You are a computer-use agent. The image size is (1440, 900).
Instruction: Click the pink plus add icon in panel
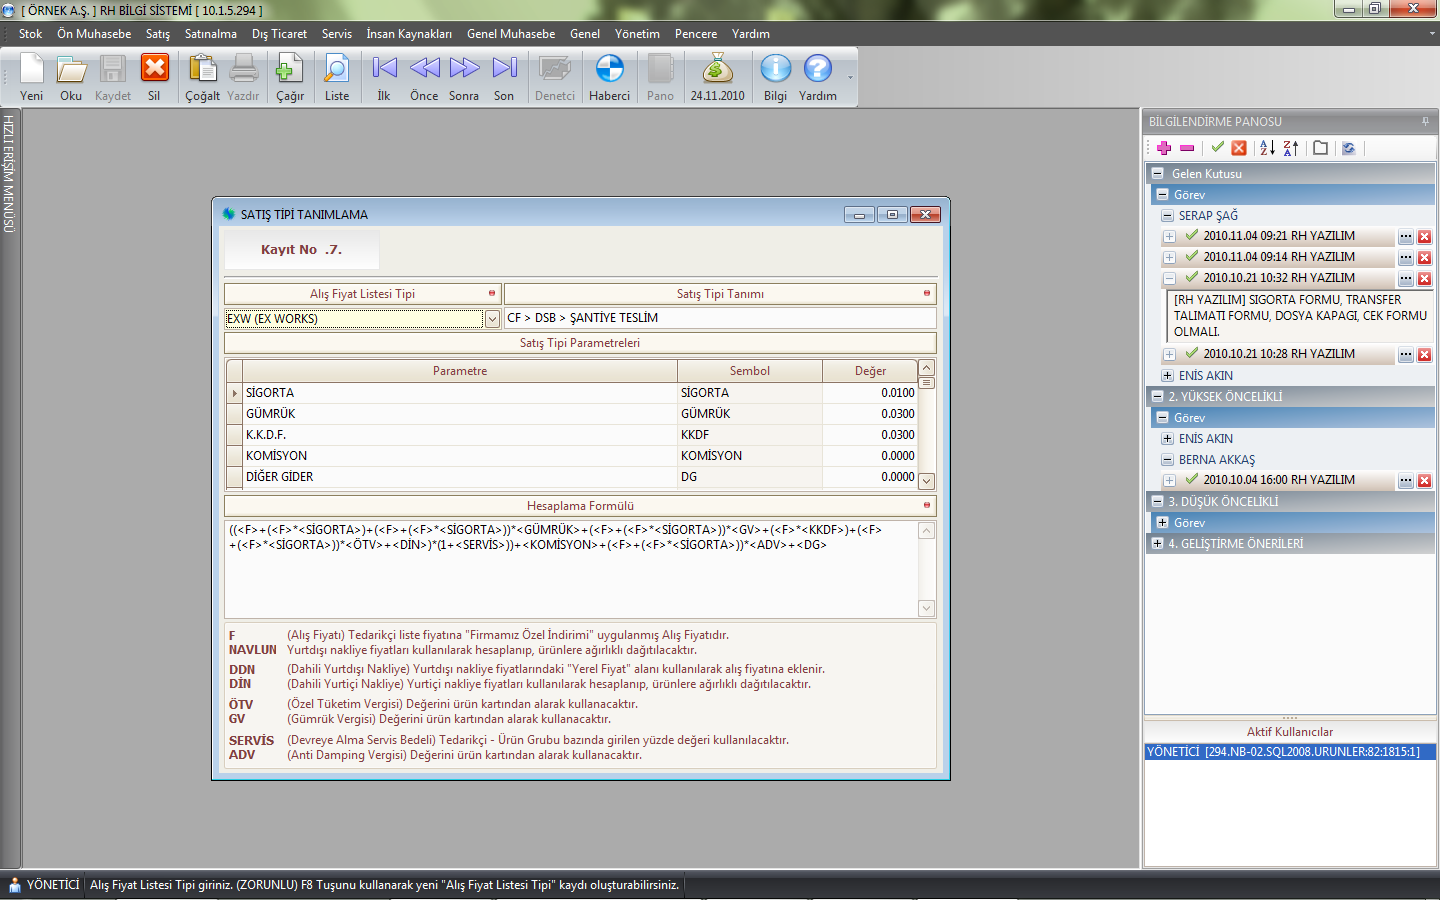point(1164,148)
